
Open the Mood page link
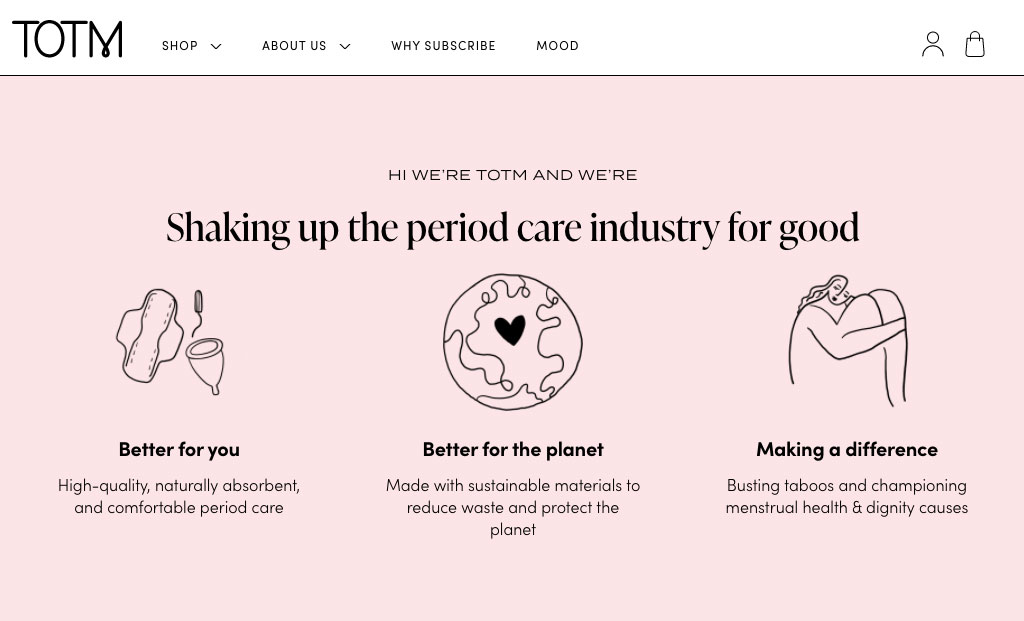pos(557,46)
